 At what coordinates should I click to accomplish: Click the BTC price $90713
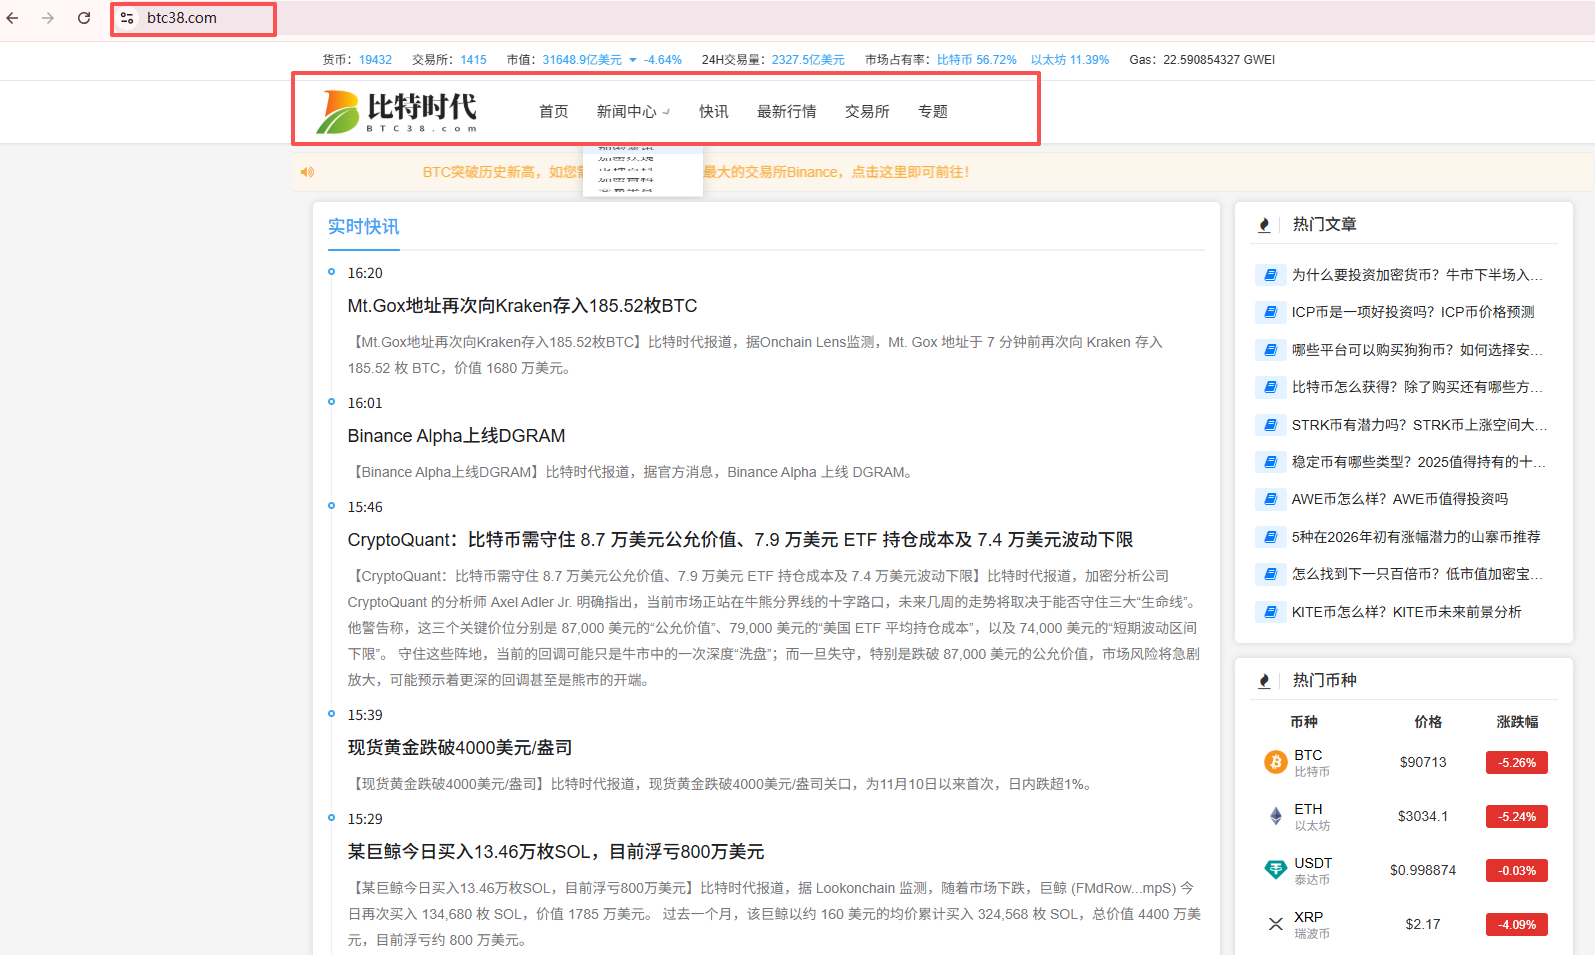click(1423, 762)
